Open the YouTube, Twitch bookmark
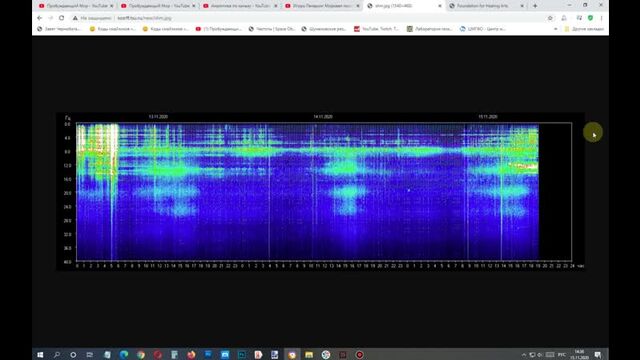Image resolution: width=640 pixels, height=360 pixels. 377,29
